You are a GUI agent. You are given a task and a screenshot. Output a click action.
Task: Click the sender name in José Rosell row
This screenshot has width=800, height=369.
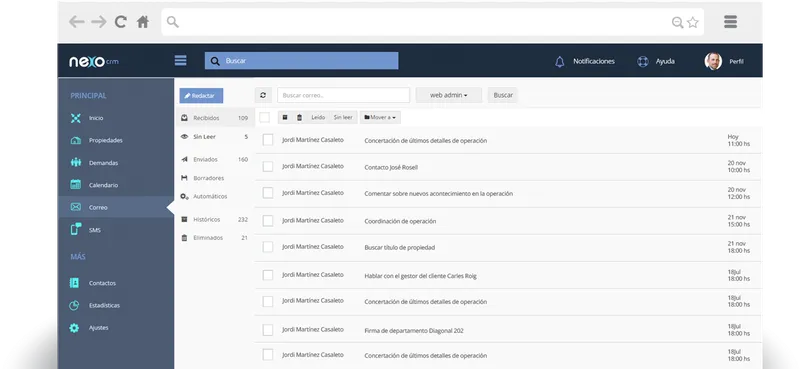tap(313, 166)
